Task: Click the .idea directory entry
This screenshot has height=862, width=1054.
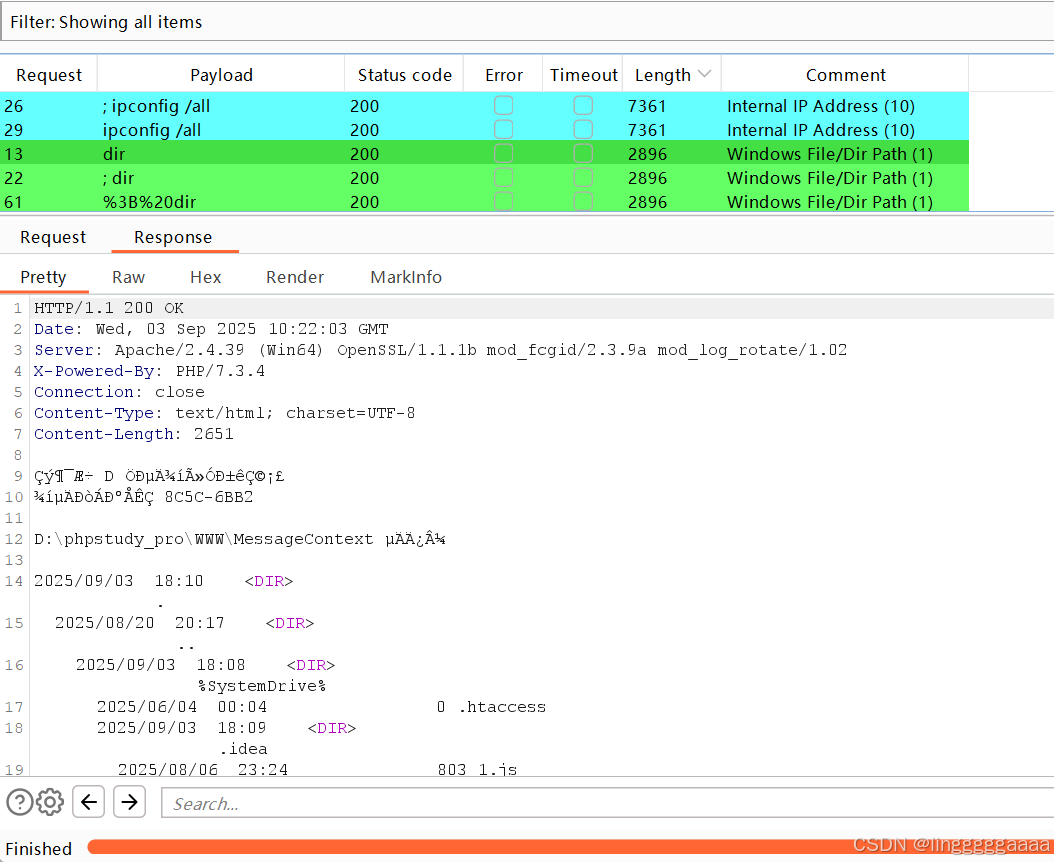Action: (243, 748)
